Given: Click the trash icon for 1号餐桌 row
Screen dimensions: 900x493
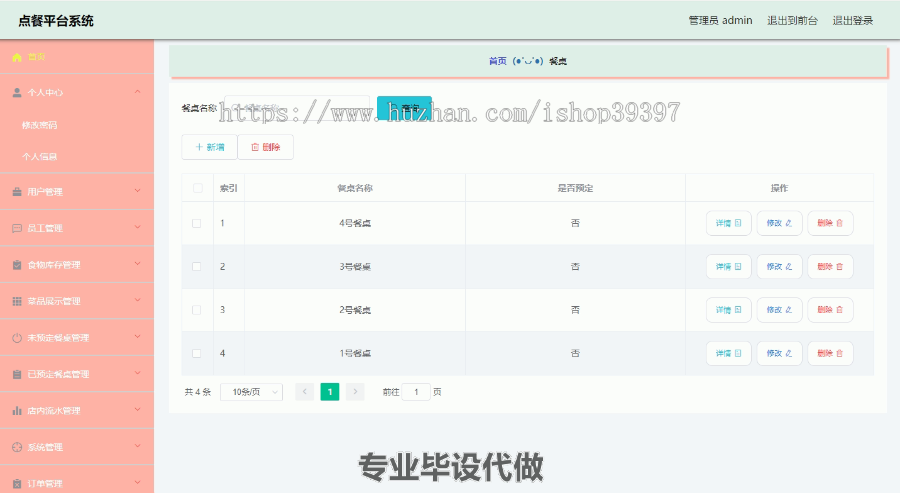Looking at the screenshot, I should [839, 353].
